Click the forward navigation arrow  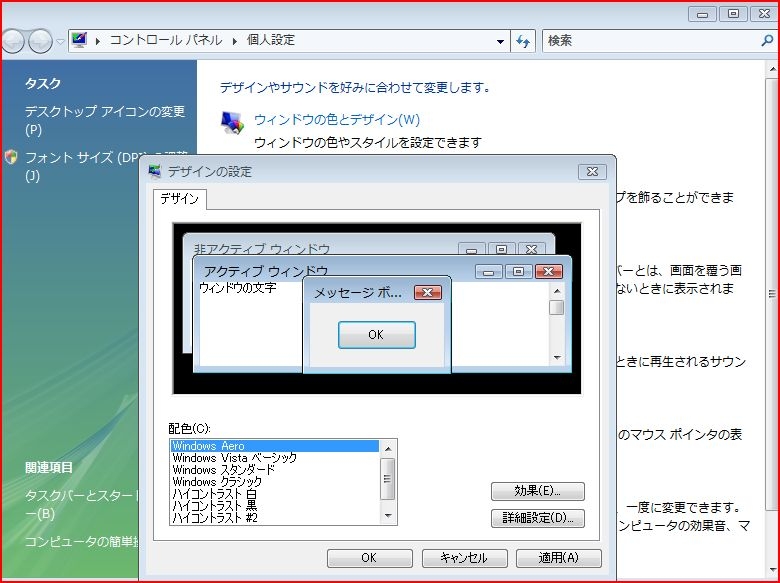(40, 41)
